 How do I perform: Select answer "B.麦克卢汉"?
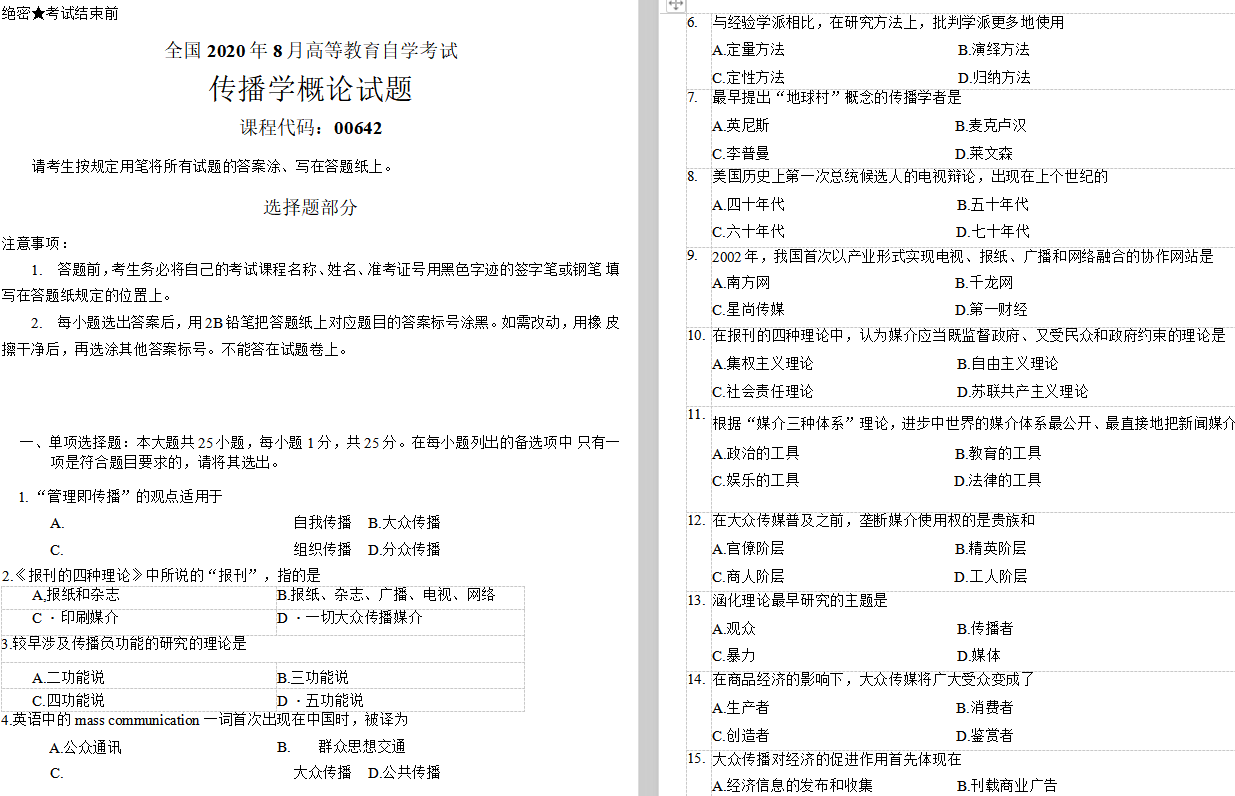991,126
